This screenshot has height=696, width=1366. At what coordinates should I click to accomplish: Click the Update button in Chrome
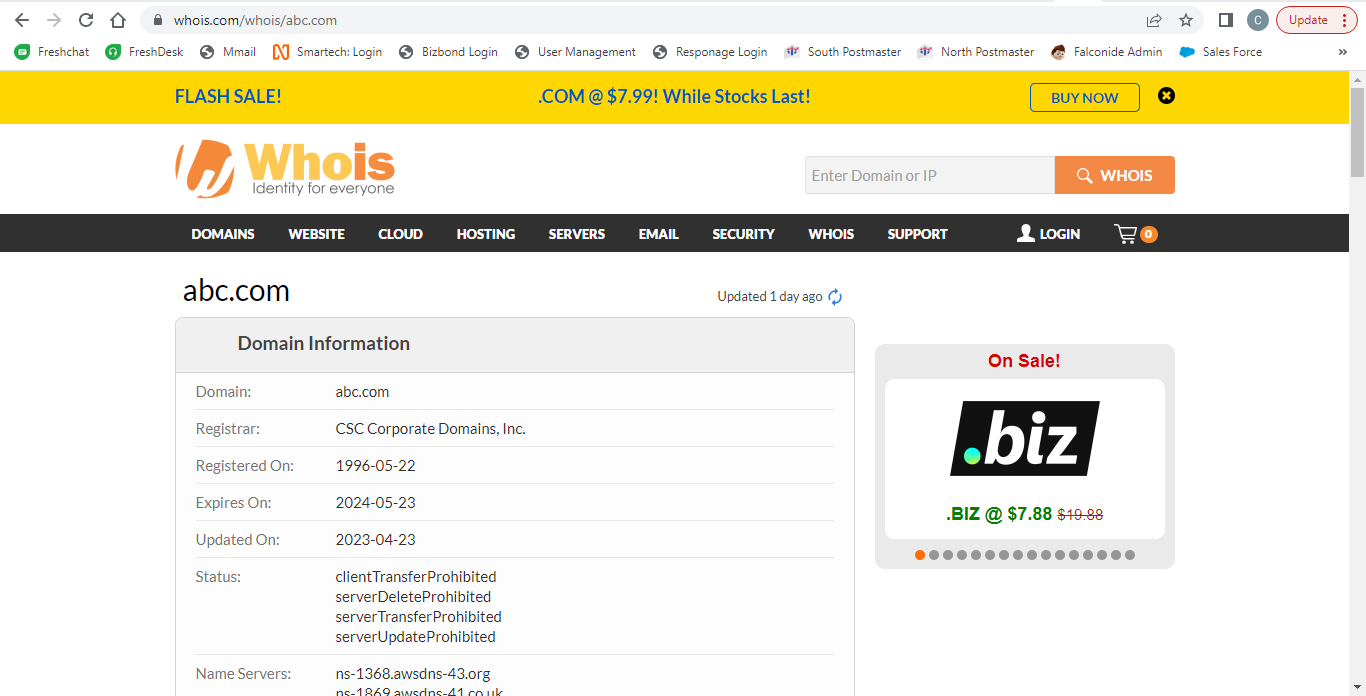(x=1316, y=20)
